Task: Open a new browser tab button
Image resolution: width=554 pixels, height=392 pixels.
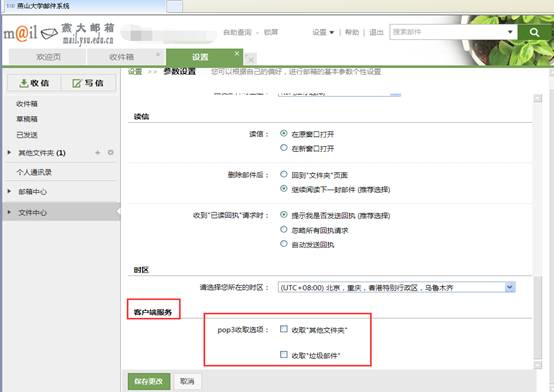Action: click(175, 6)
